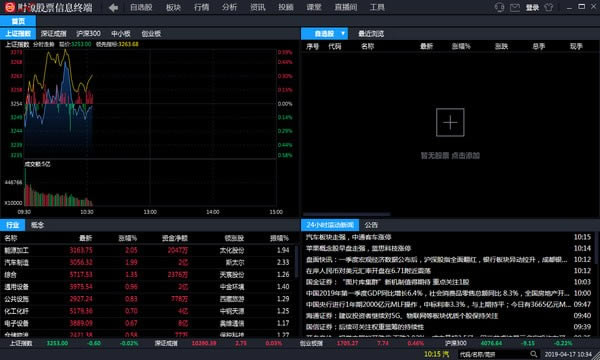This screenshot has height=360, width=600.
Task: Switch to the 创业板 index tab
Action: tap(151, 34)
